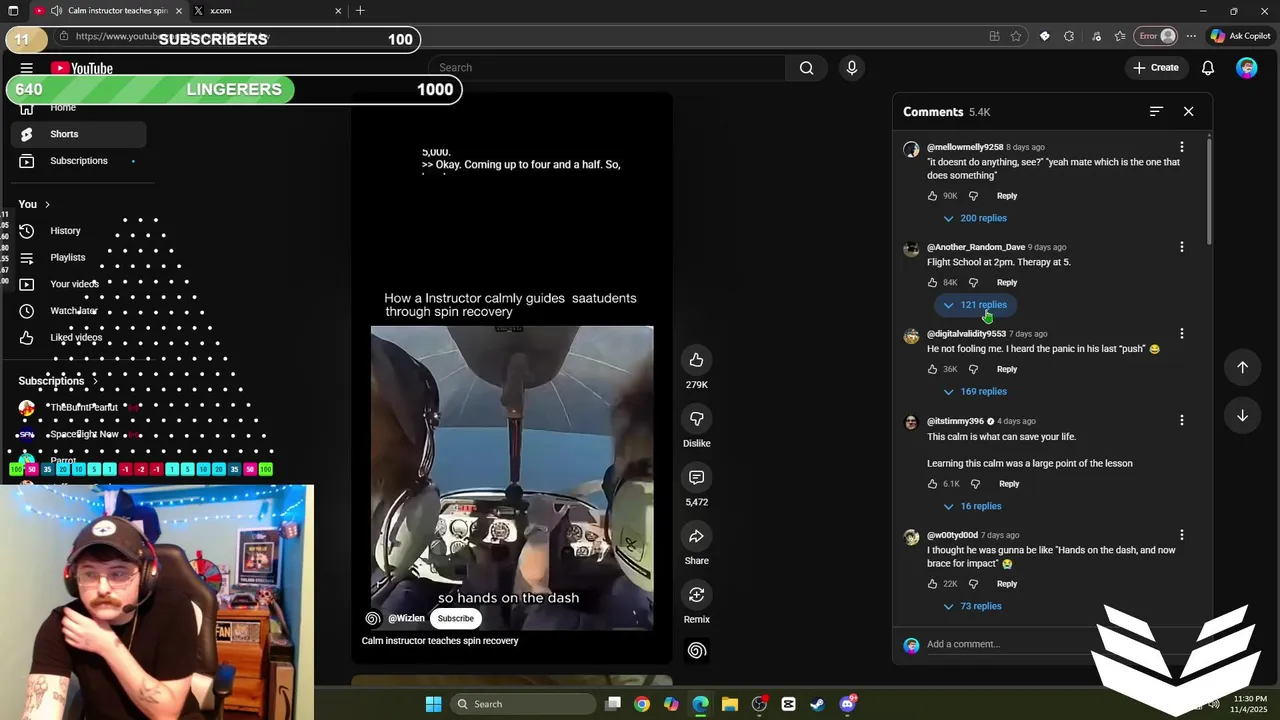Viewport: 1280px width, 720px height.
Task: Open Playlists in the sidebar
Action: (79, 258)
